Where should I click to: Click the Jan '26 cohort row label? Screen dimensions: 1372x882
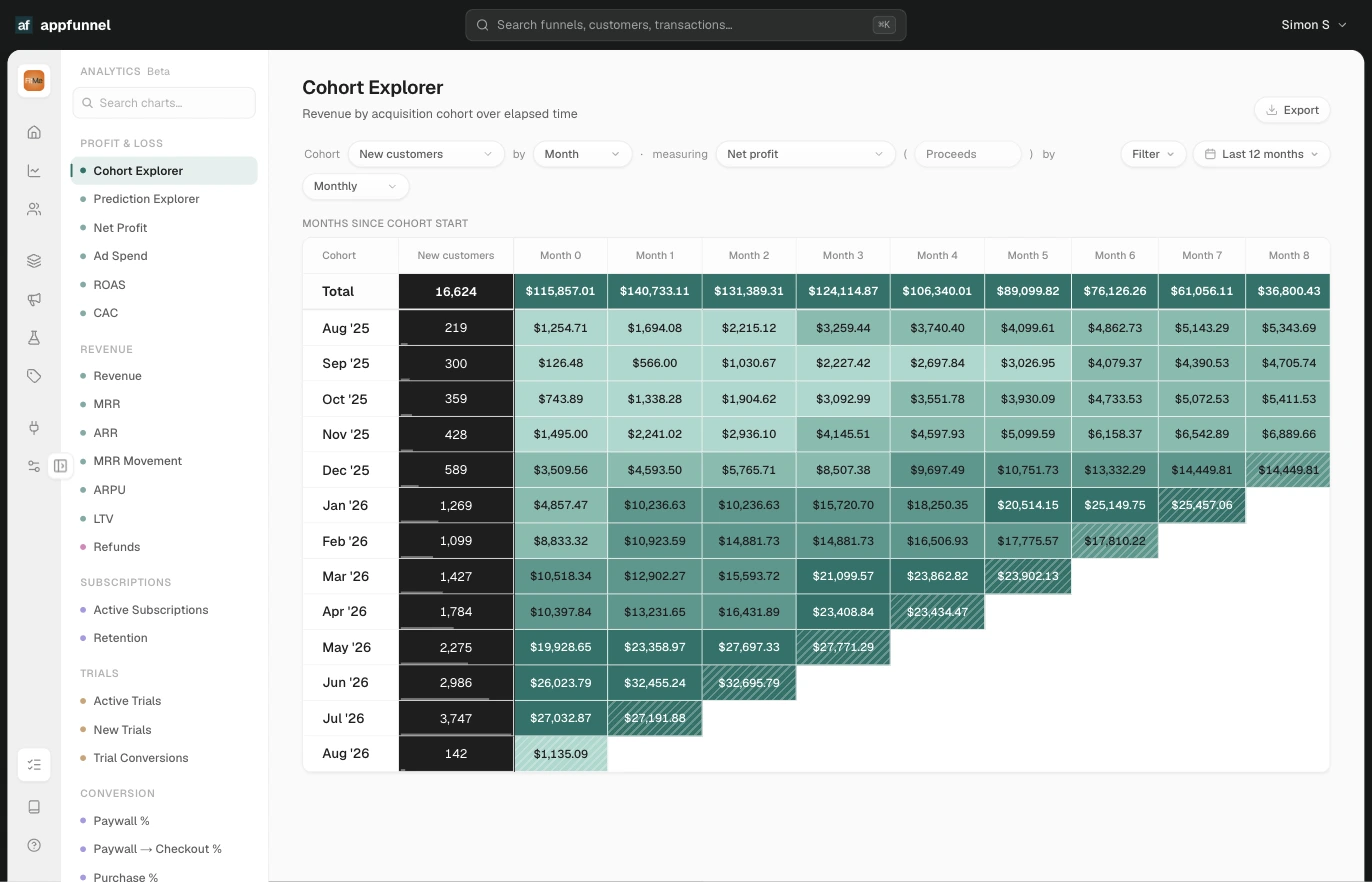coord(351,505)
